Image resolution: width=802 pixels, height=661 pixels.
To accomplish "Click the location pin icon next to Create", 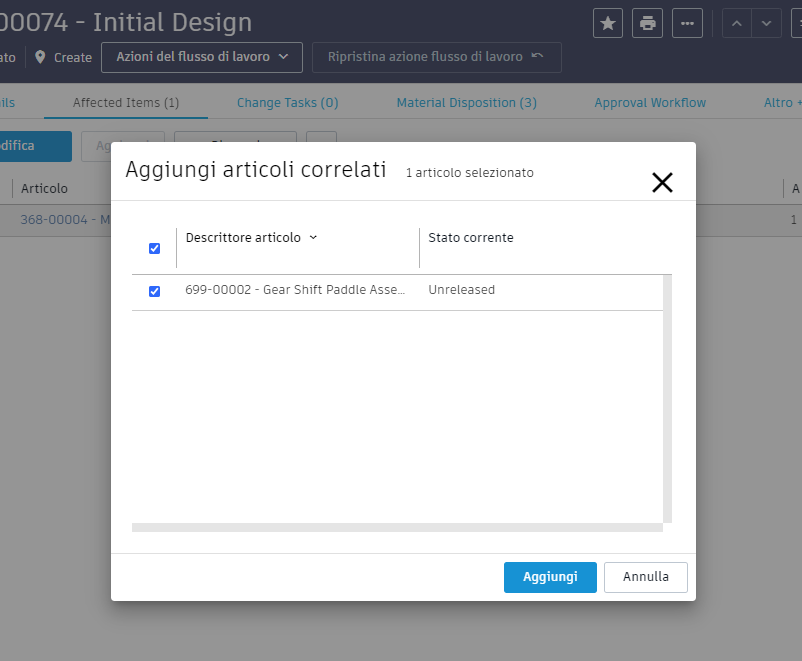I will 40,57.
